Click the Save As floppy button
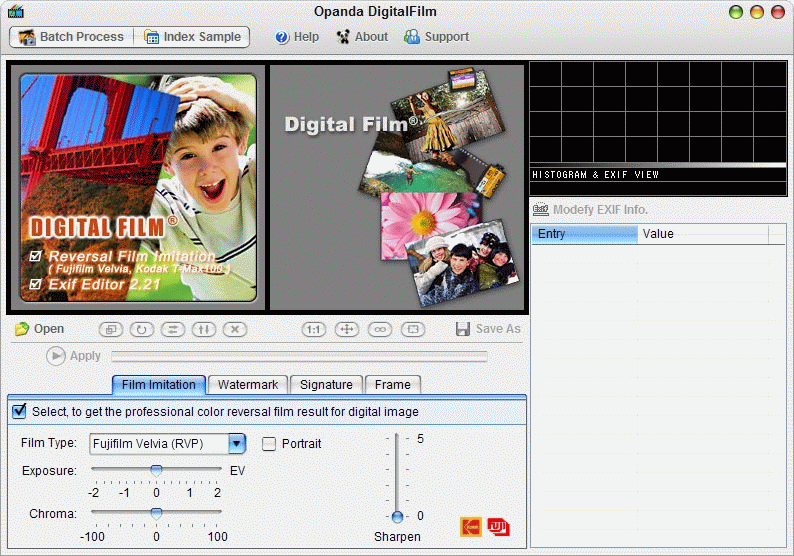This screenshot has width=794, height=556. (x=488, y=329)
